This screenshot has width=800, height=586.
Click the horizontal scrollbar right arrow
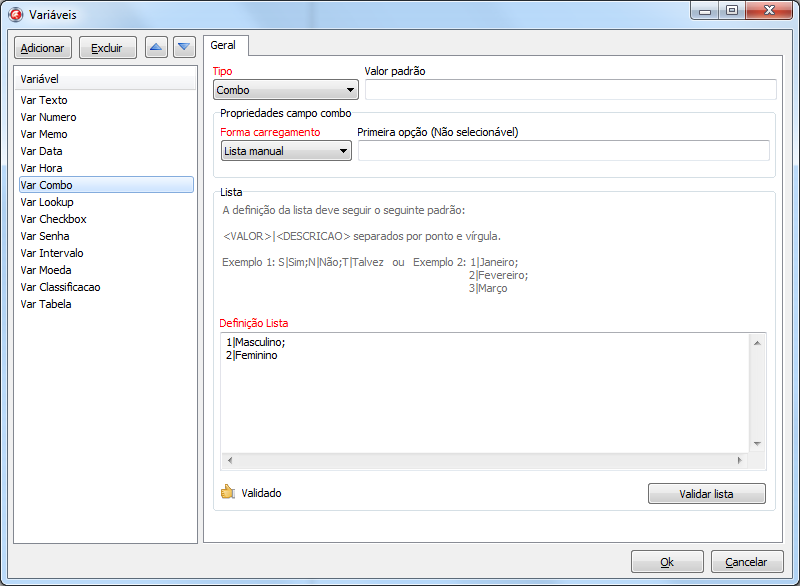(x=740, y=461)
